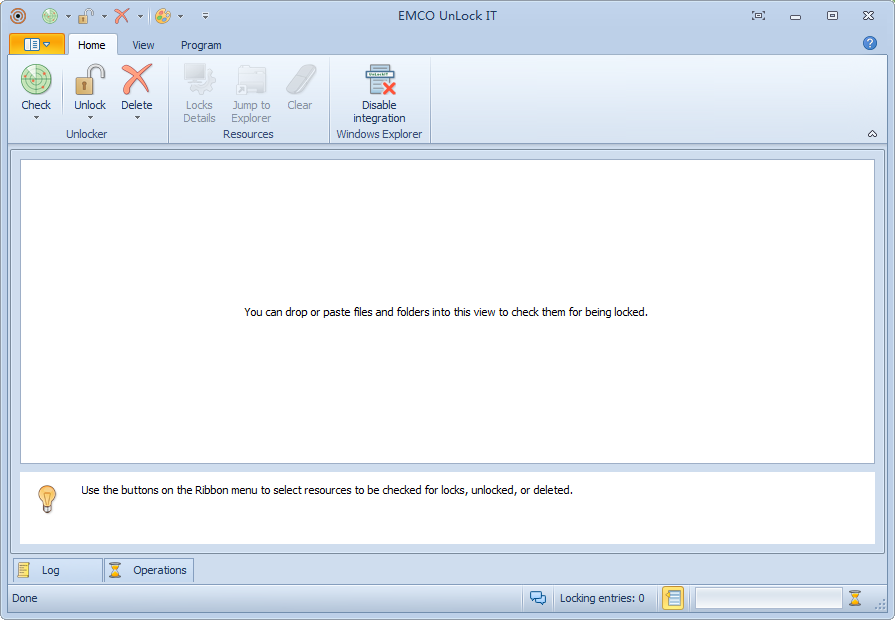Click the empty progress field in status bar
The image size is (895, 620).
(x=768, y=598)
